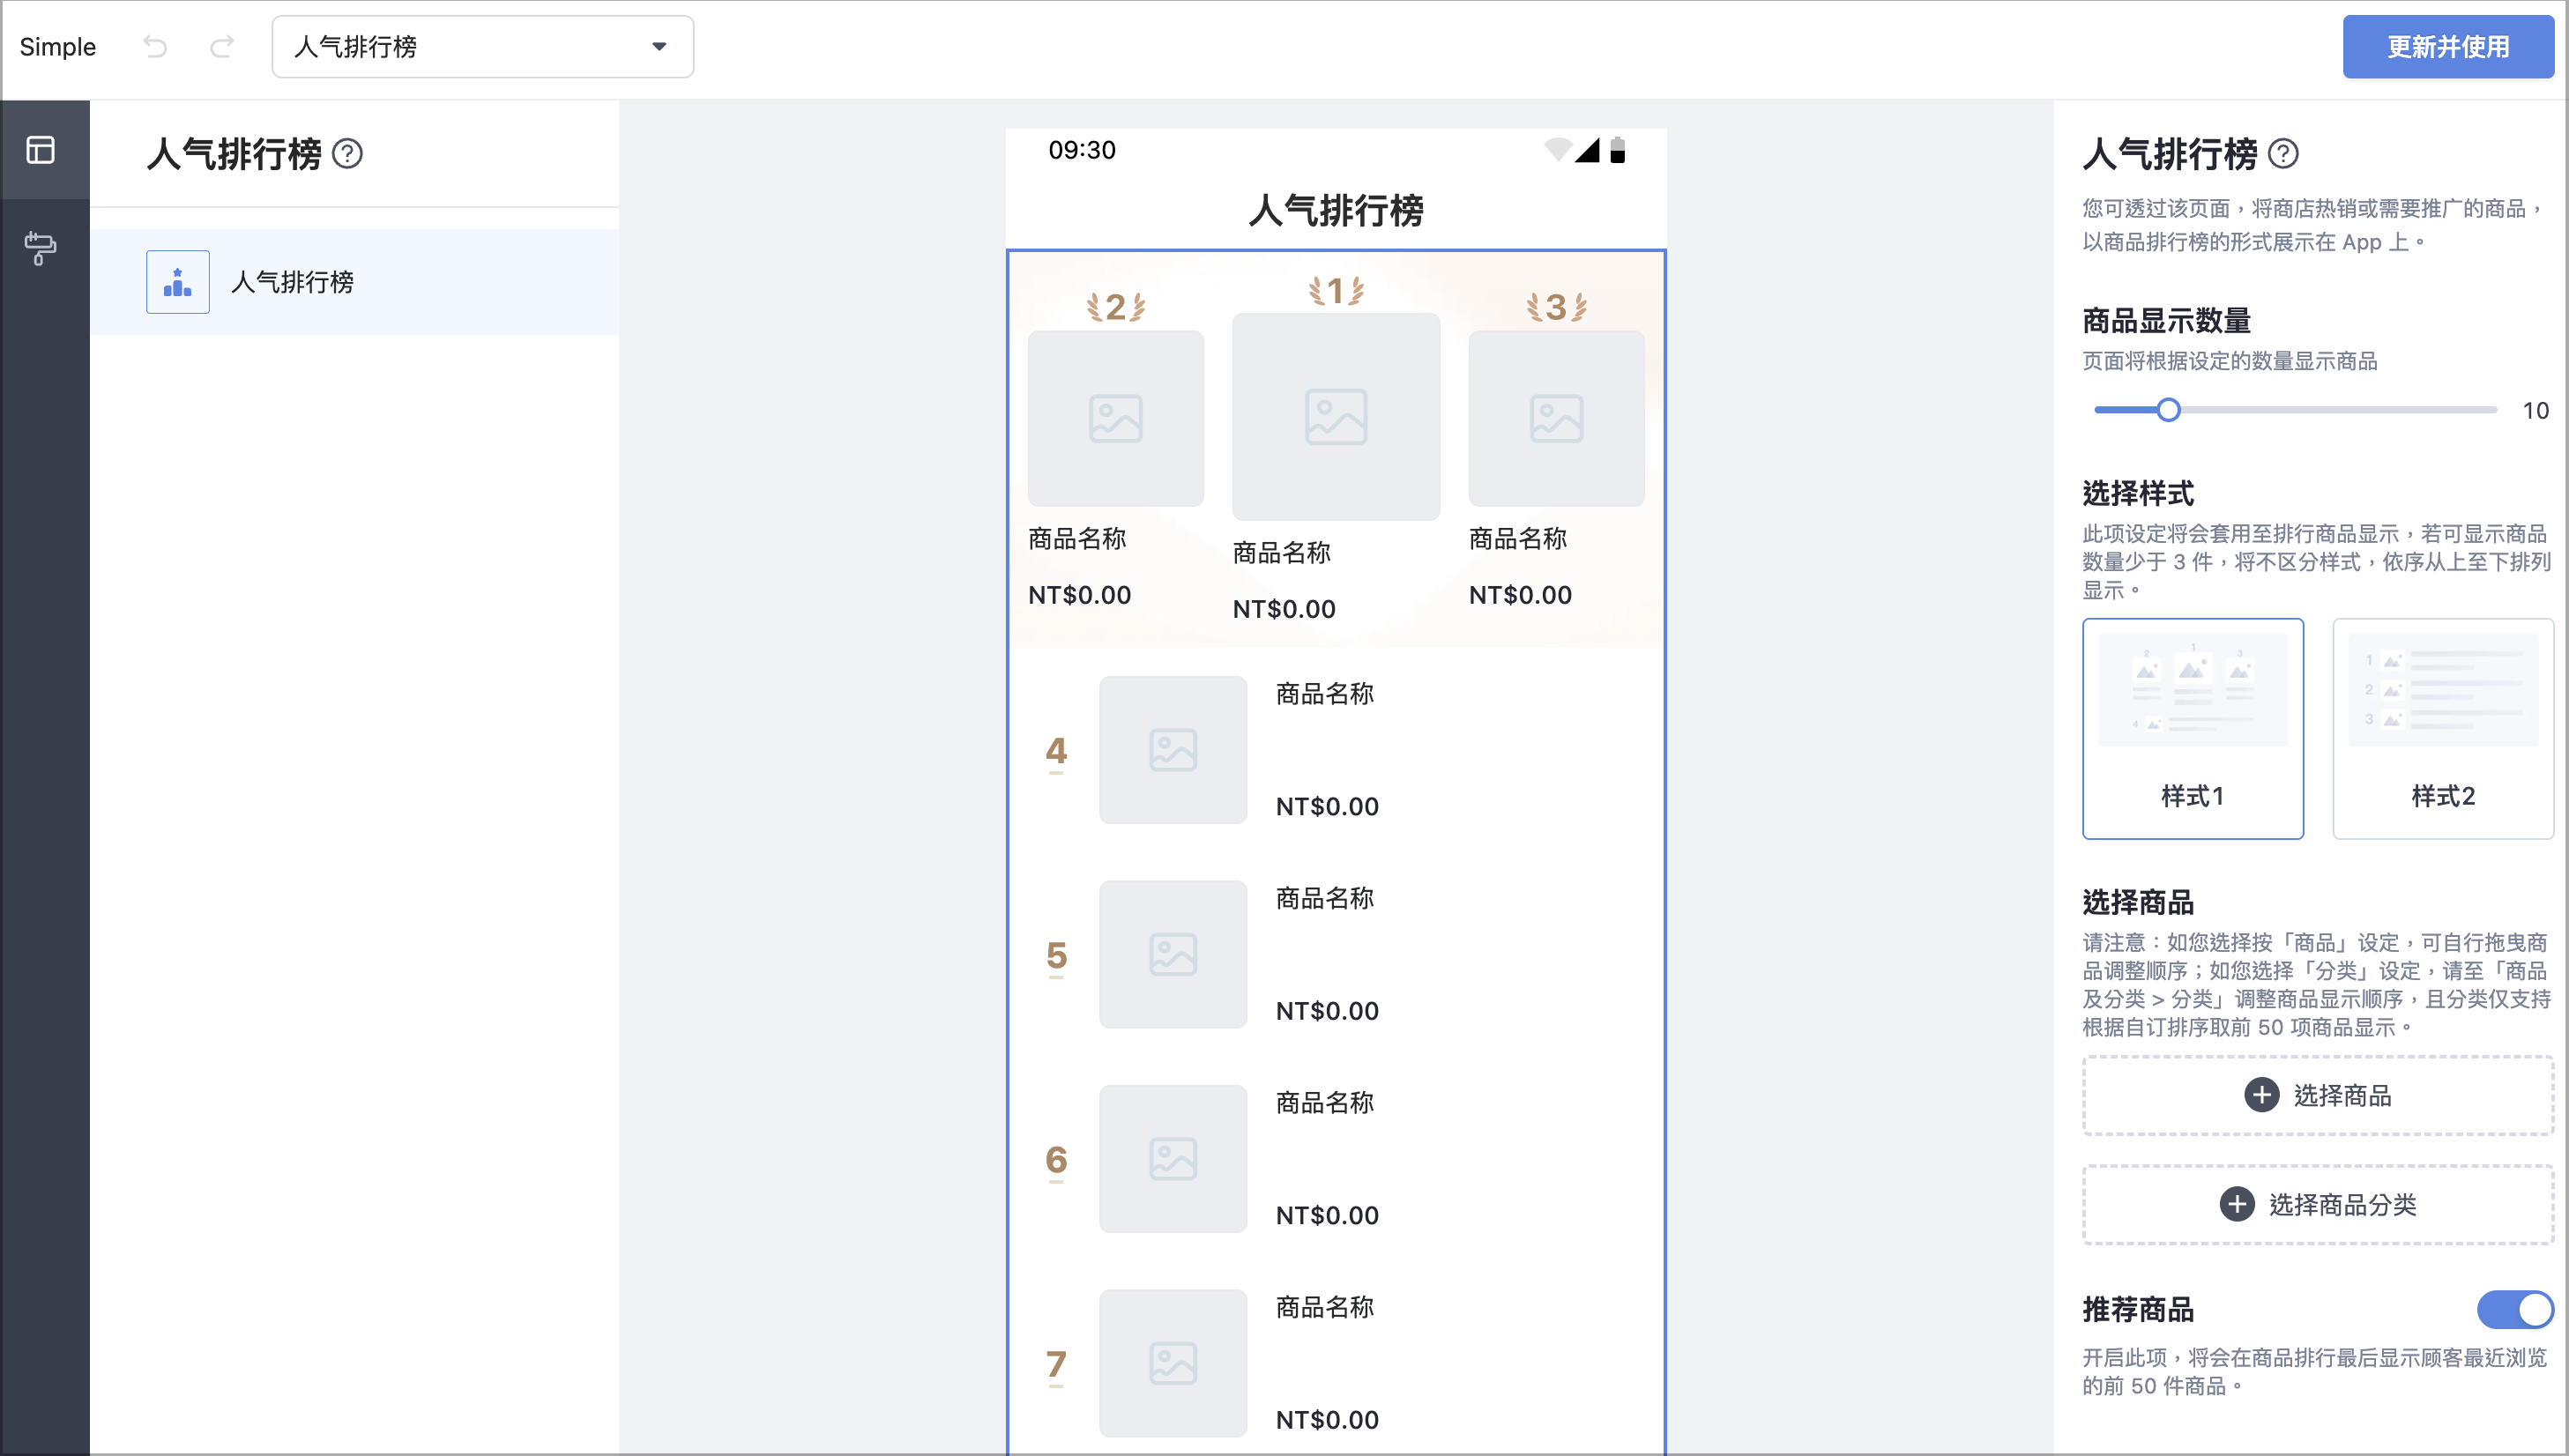
Task: Click help icon beside left 人气排行榜 heading
Action: (347, 154)
